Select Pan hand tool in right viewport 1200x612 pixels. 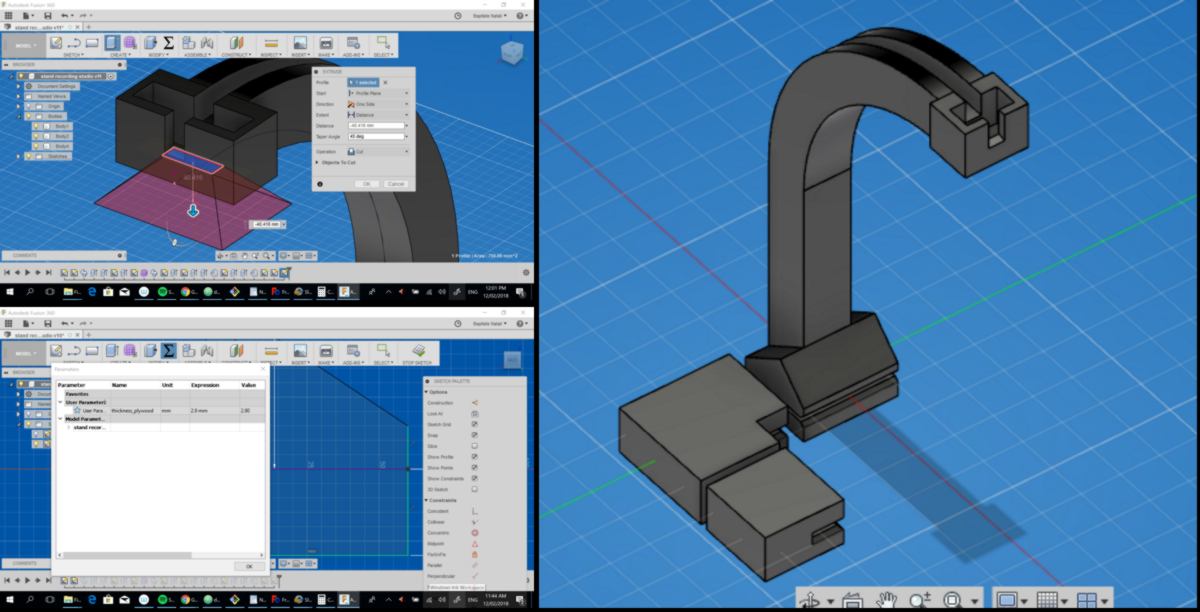tap(886, 601)
